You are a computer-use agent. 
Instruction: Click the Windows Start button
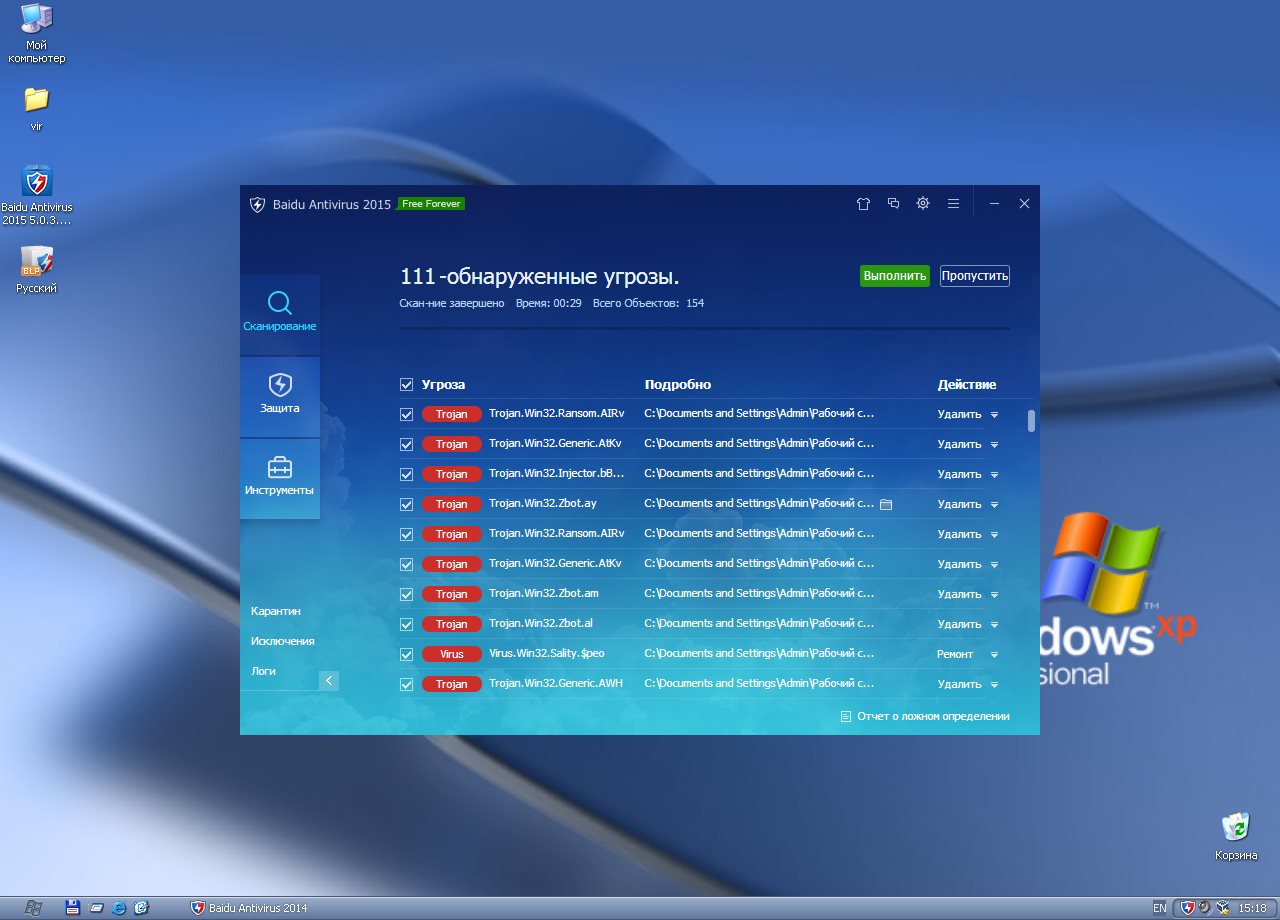[x=33, y=908]
